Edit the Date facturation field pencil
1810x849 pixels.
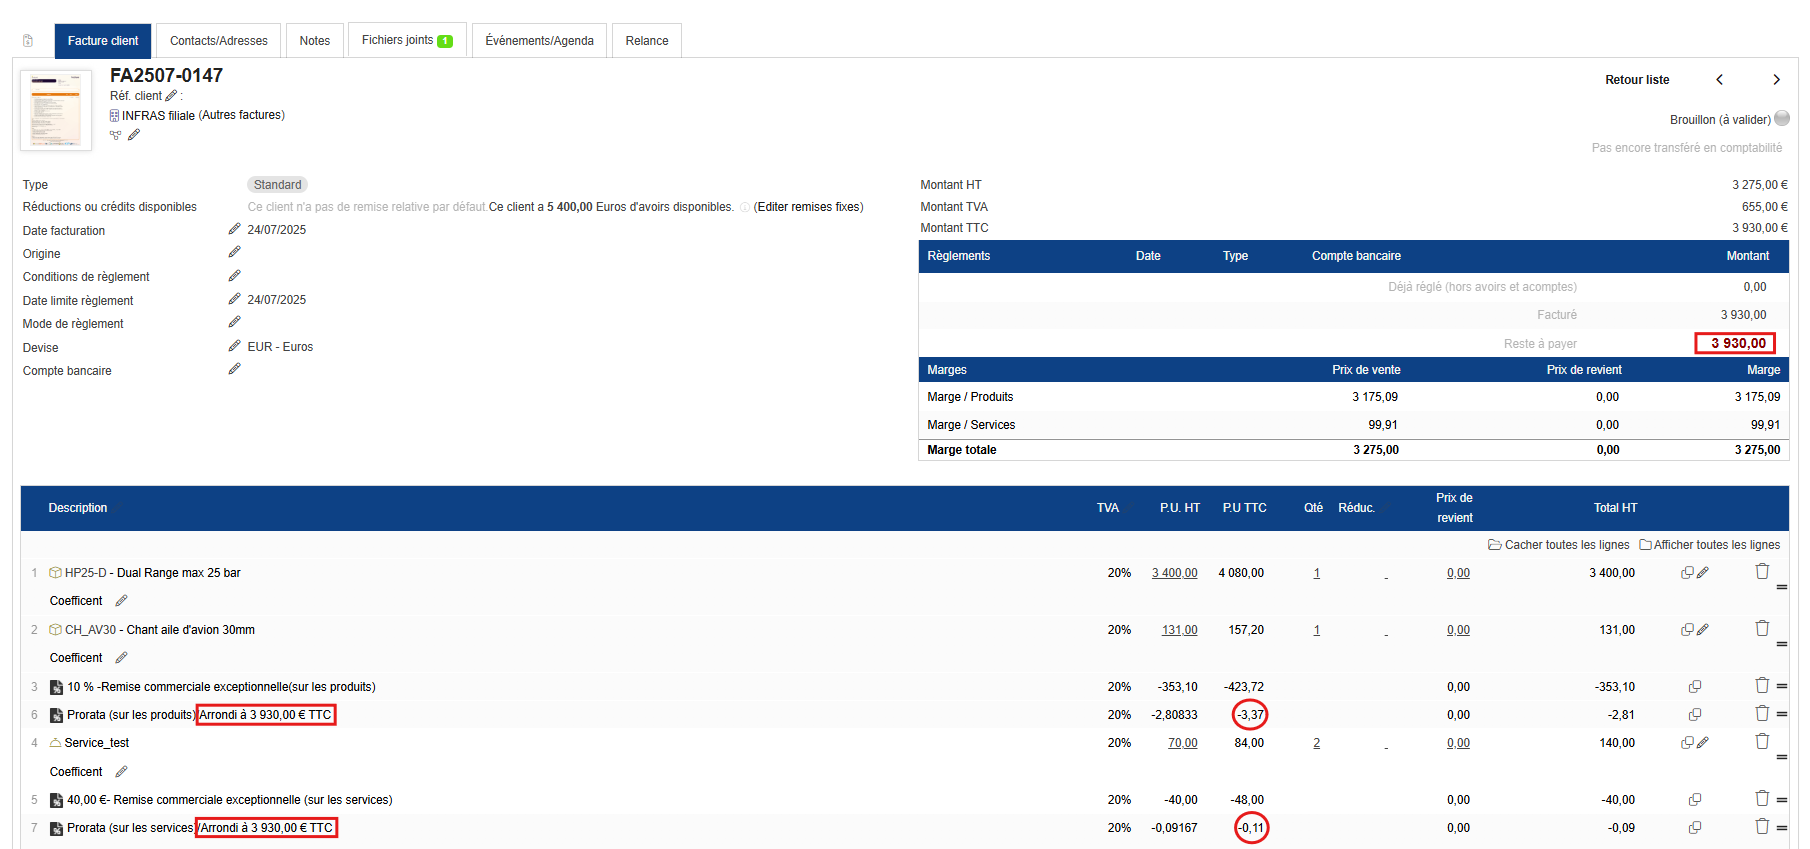click(234, 229)
